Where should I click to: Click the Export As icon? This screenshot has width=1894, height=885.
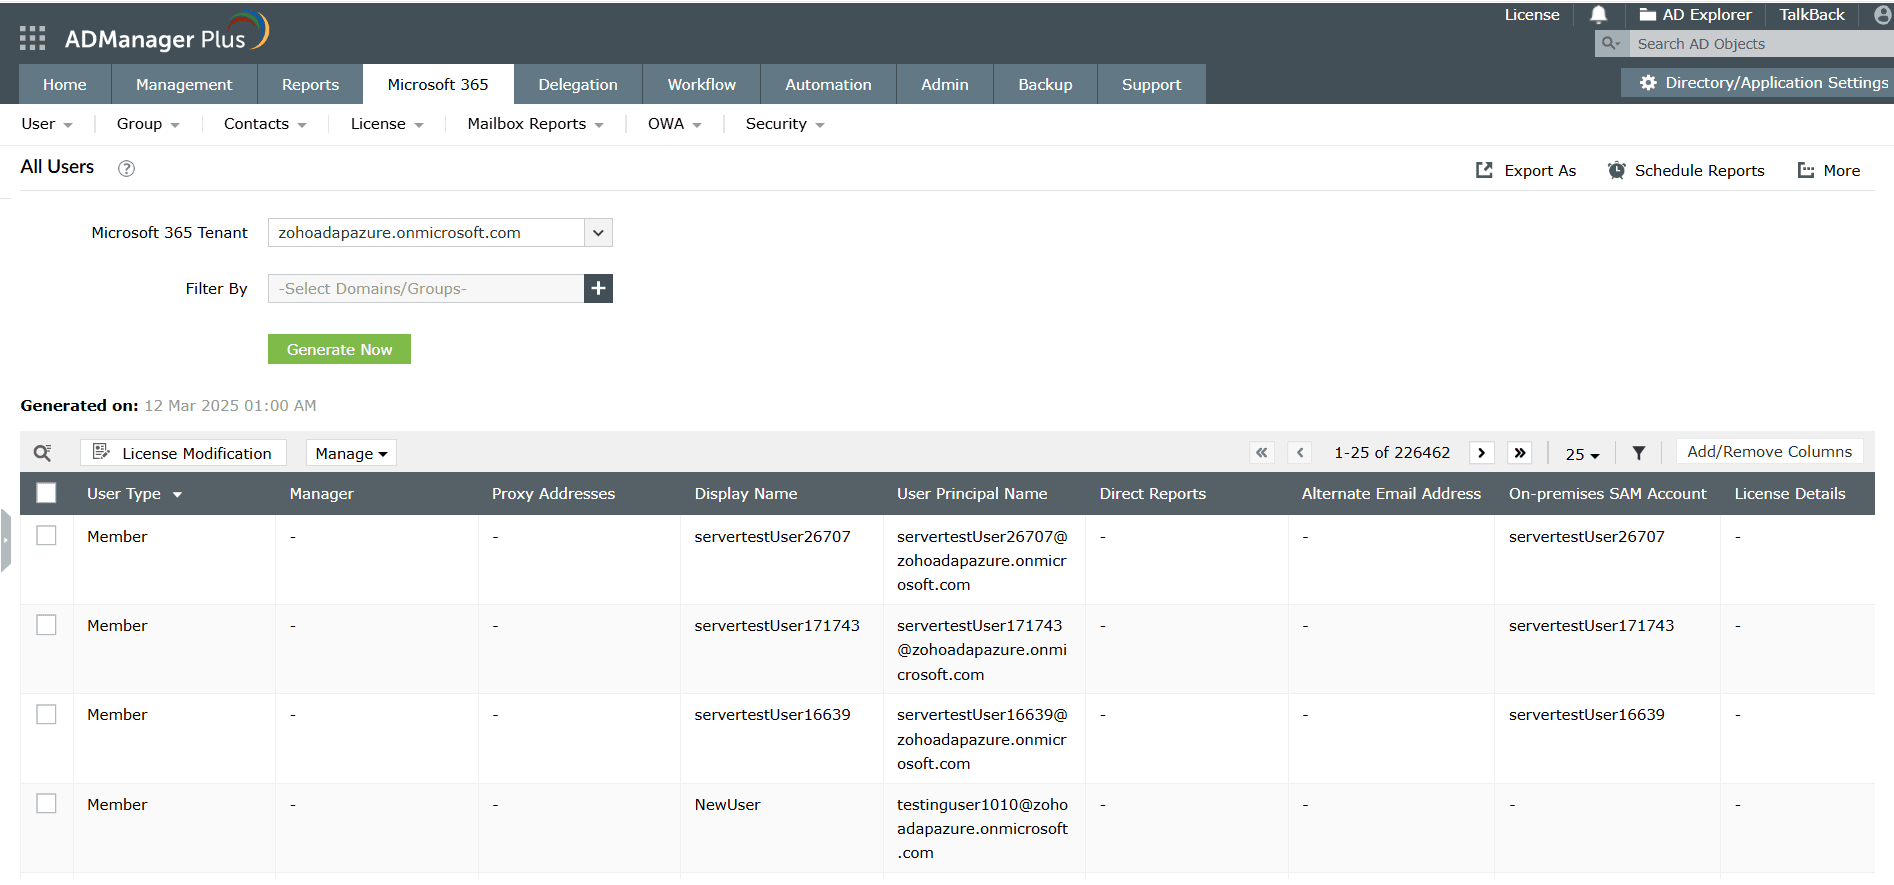1484,171
